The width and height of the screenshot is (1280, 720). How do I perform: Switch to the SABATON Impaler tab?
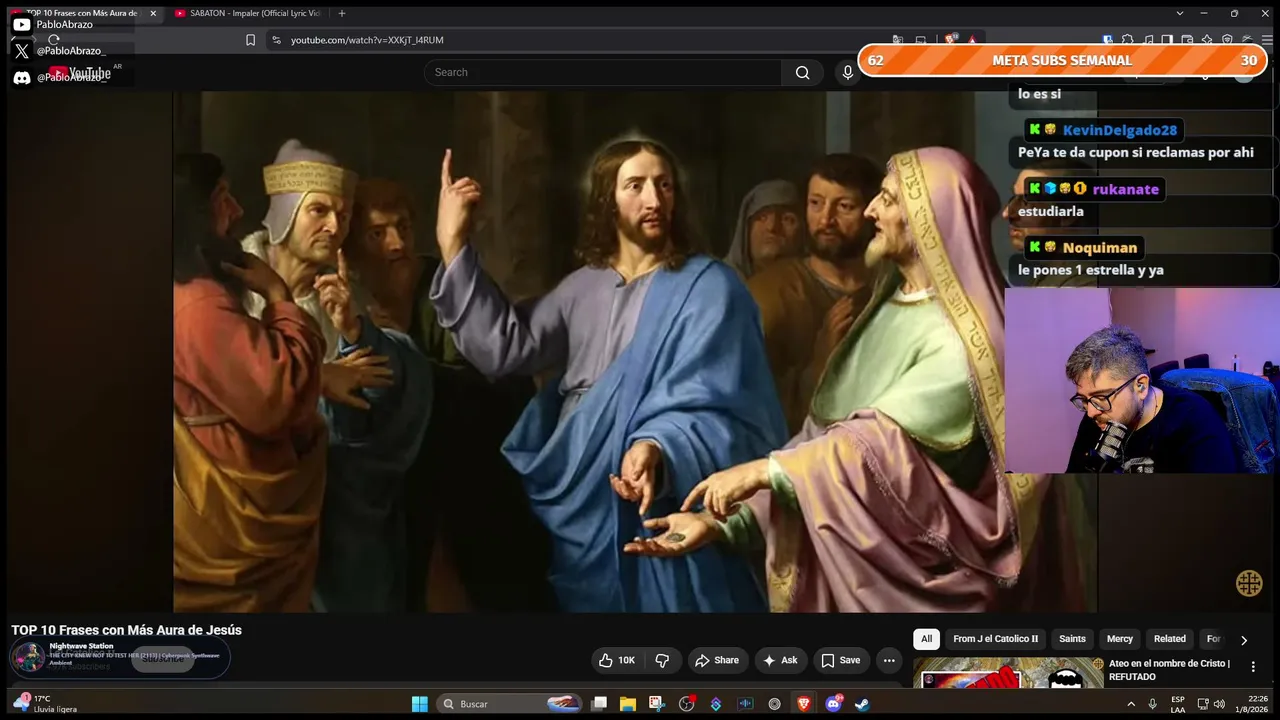[x=247, y=13]
